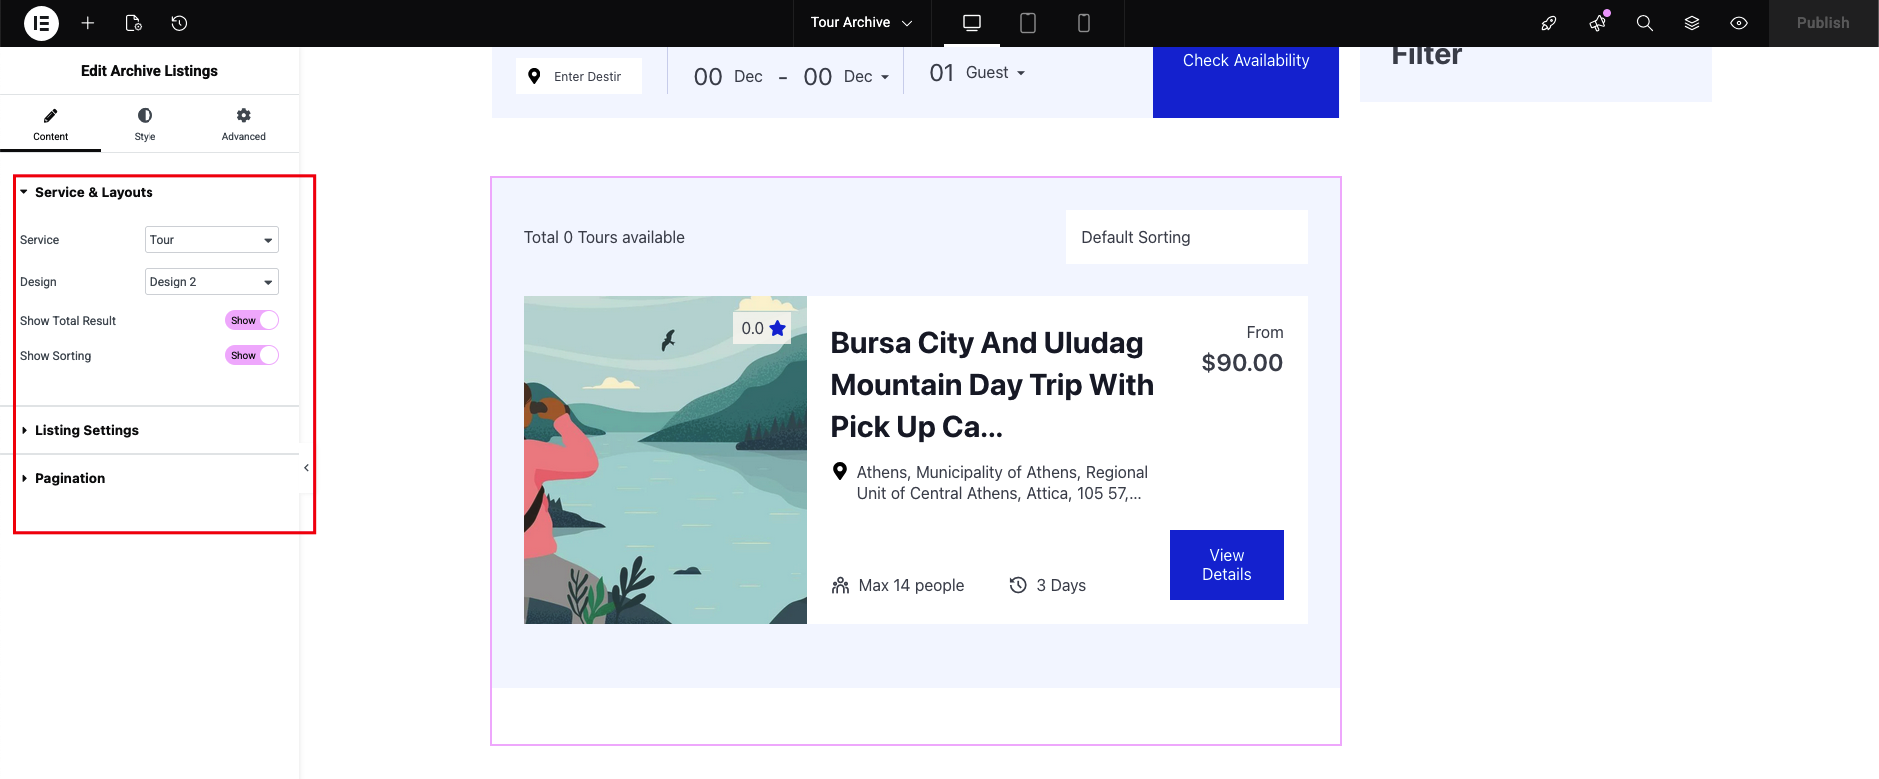Click the Preview Changes eye icon

click(1738, 22)
